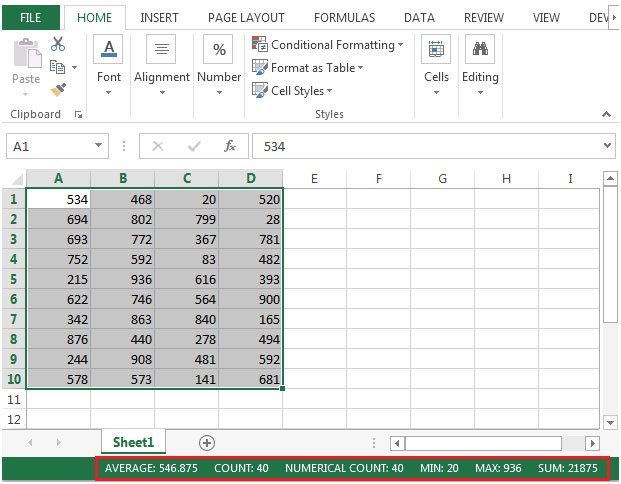Click the Conditional Formatting icon
This screenshot has width=621, height=484.
pyautogui.click(x=260, y=44)
